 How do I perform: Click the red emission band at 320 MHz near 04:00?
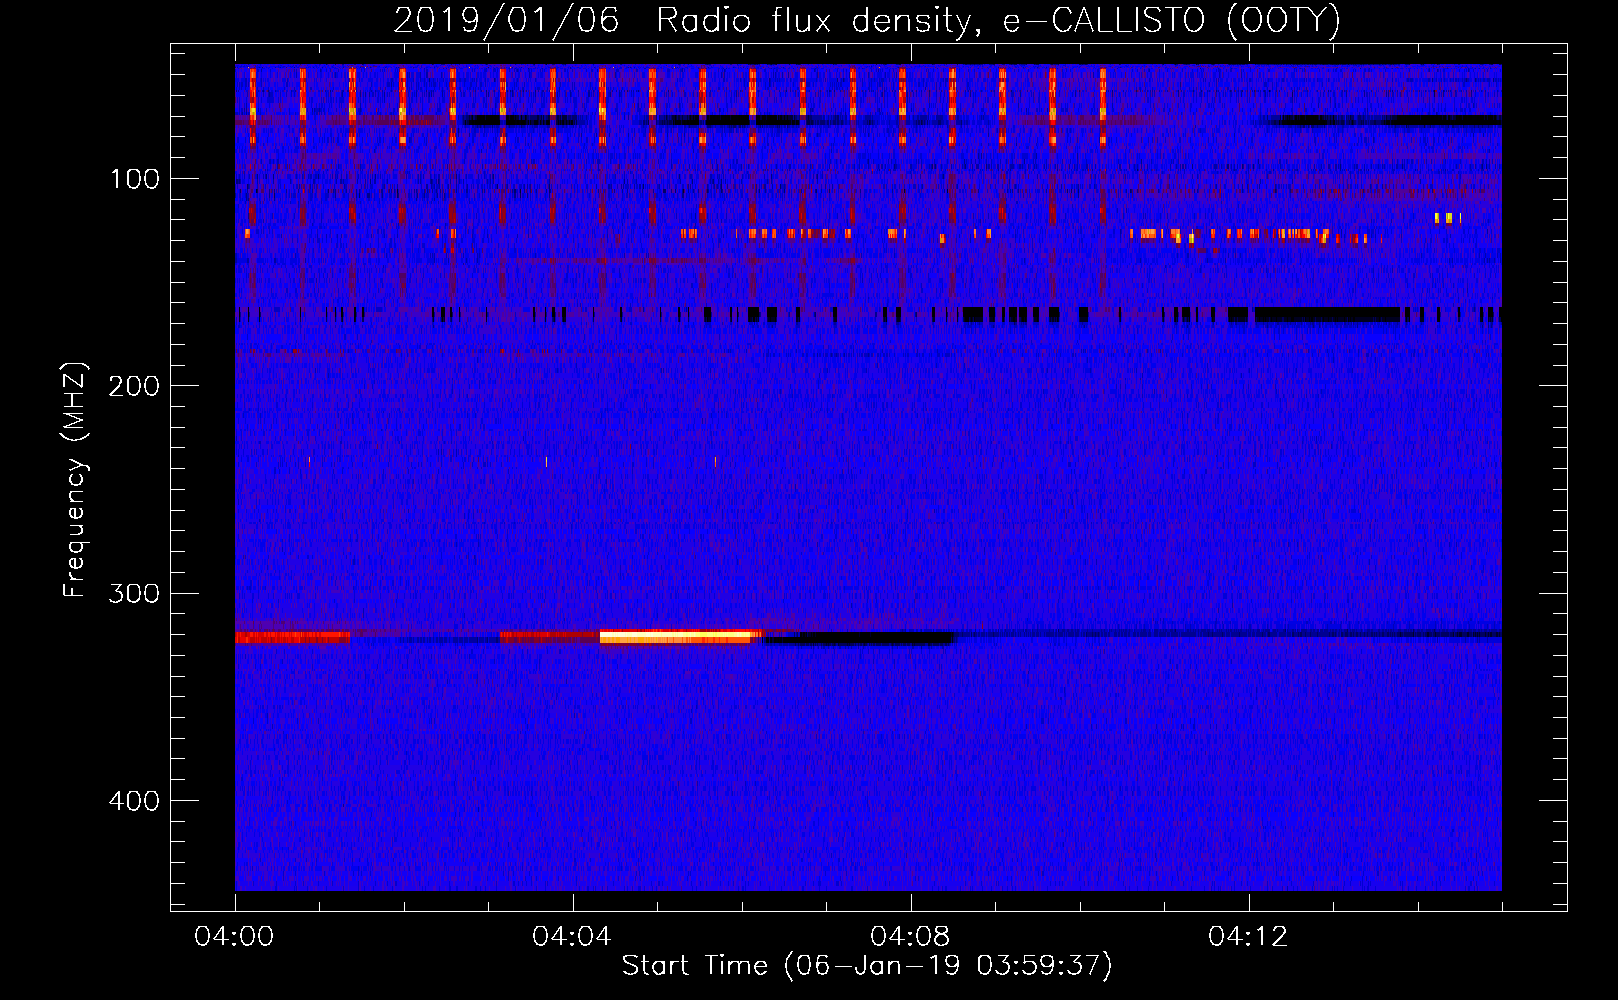(x=292, y=637)
